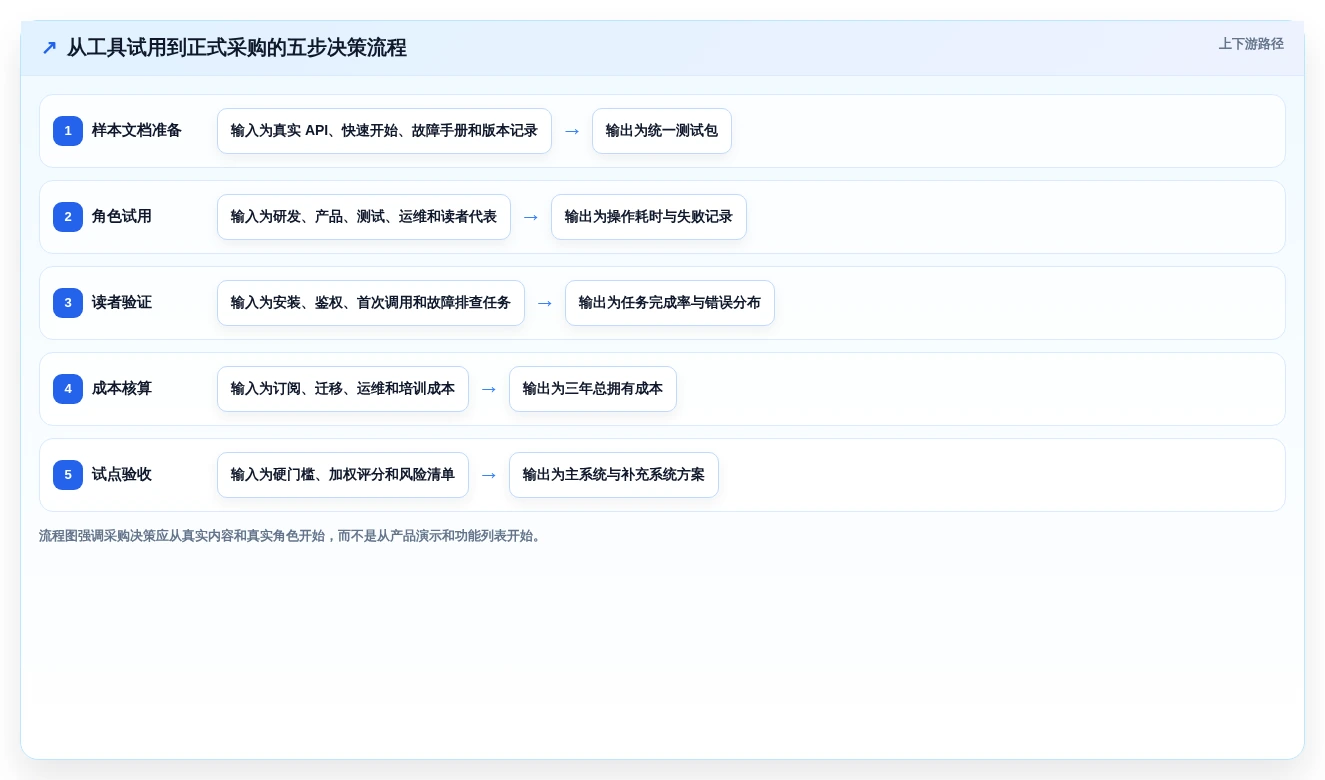Click step number badge 1
Viewport: 1325px width, 780px height.
pos(68,131)
